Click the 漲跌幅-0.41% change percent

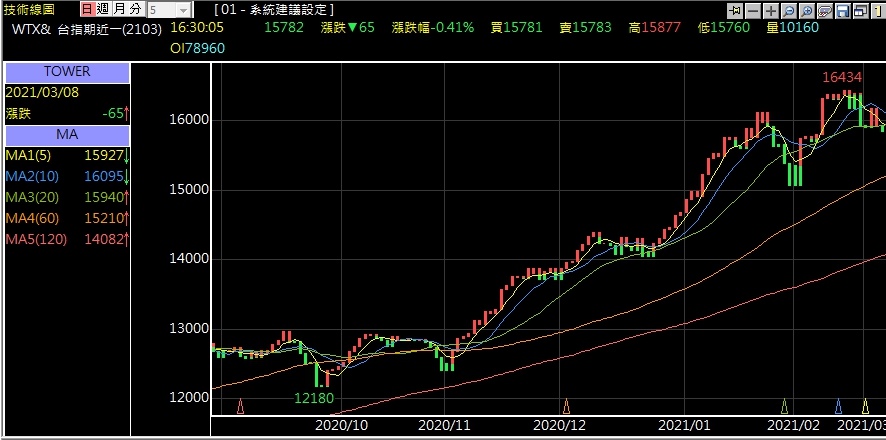[433, 27]
